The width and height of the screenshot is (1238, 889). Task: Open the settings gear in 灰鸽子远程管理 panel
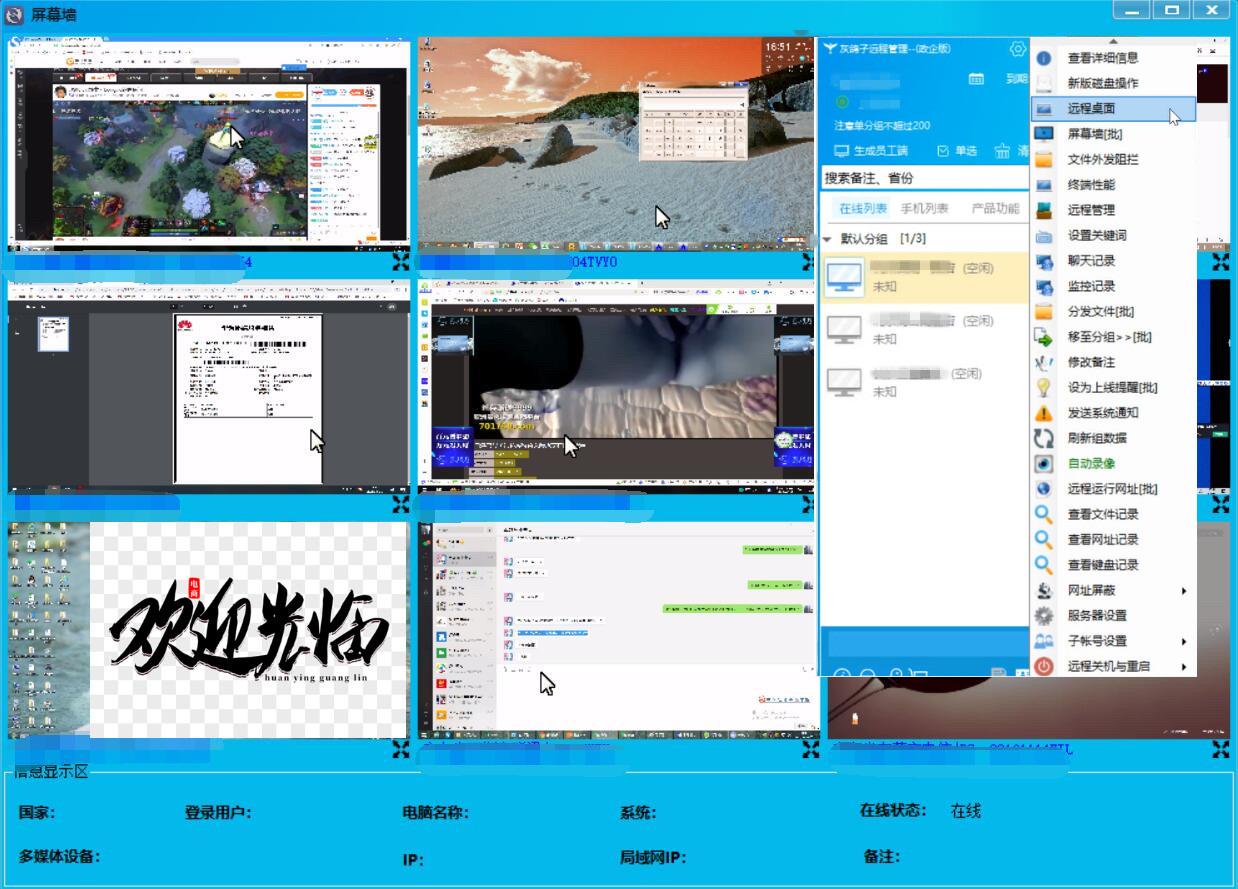(x=1018, y=48)
